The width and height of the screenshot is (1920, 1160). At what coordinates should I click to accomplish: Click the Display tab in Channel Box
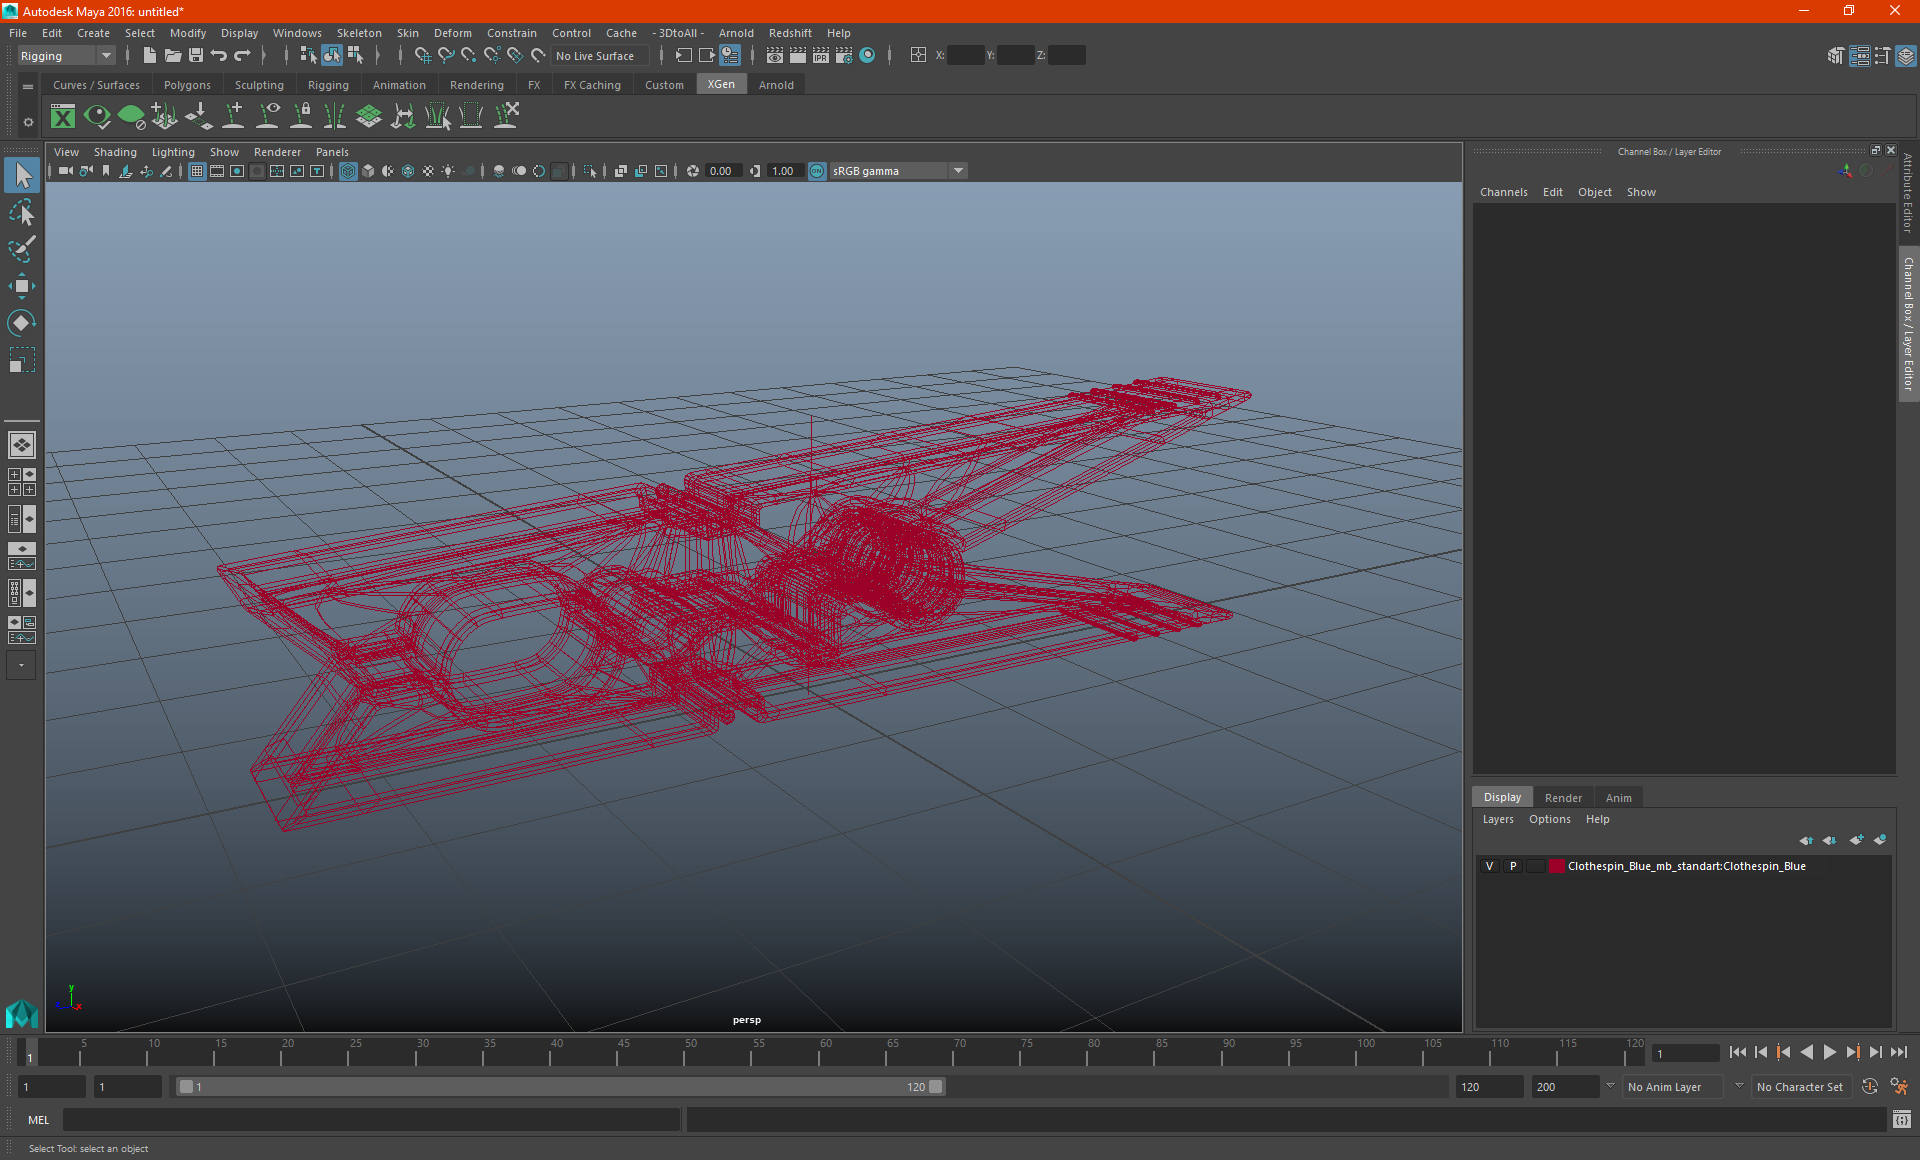1503,795
